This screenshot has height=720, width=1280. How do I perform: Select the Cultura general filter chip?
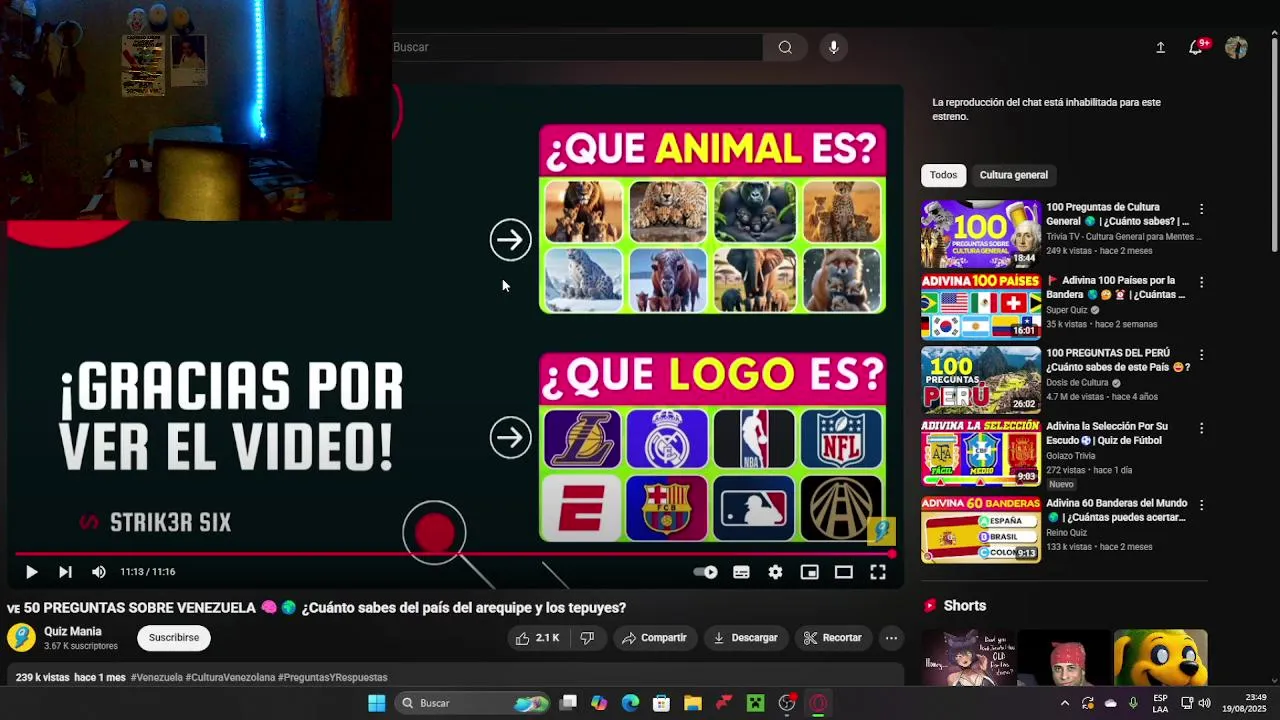(x=1013, y=175)
